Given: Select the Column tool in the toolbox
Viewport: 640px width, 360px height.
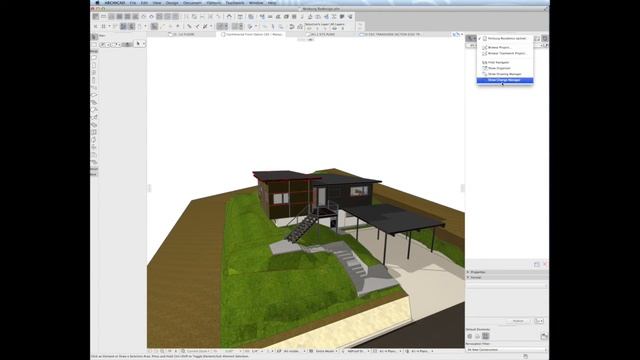Looking at the screenshot, I should (x=93, y=80).
